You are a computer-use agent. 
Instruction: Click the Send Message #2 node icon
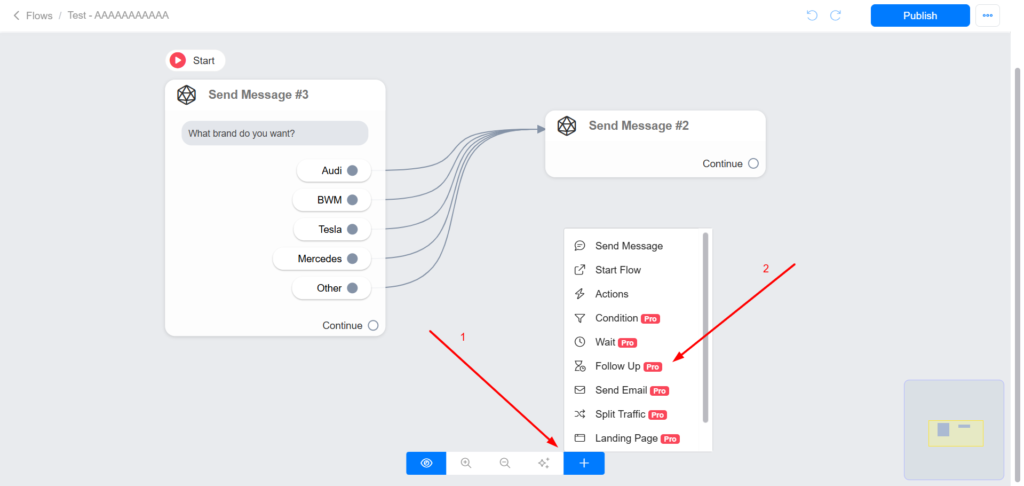[x=567, y=126]
